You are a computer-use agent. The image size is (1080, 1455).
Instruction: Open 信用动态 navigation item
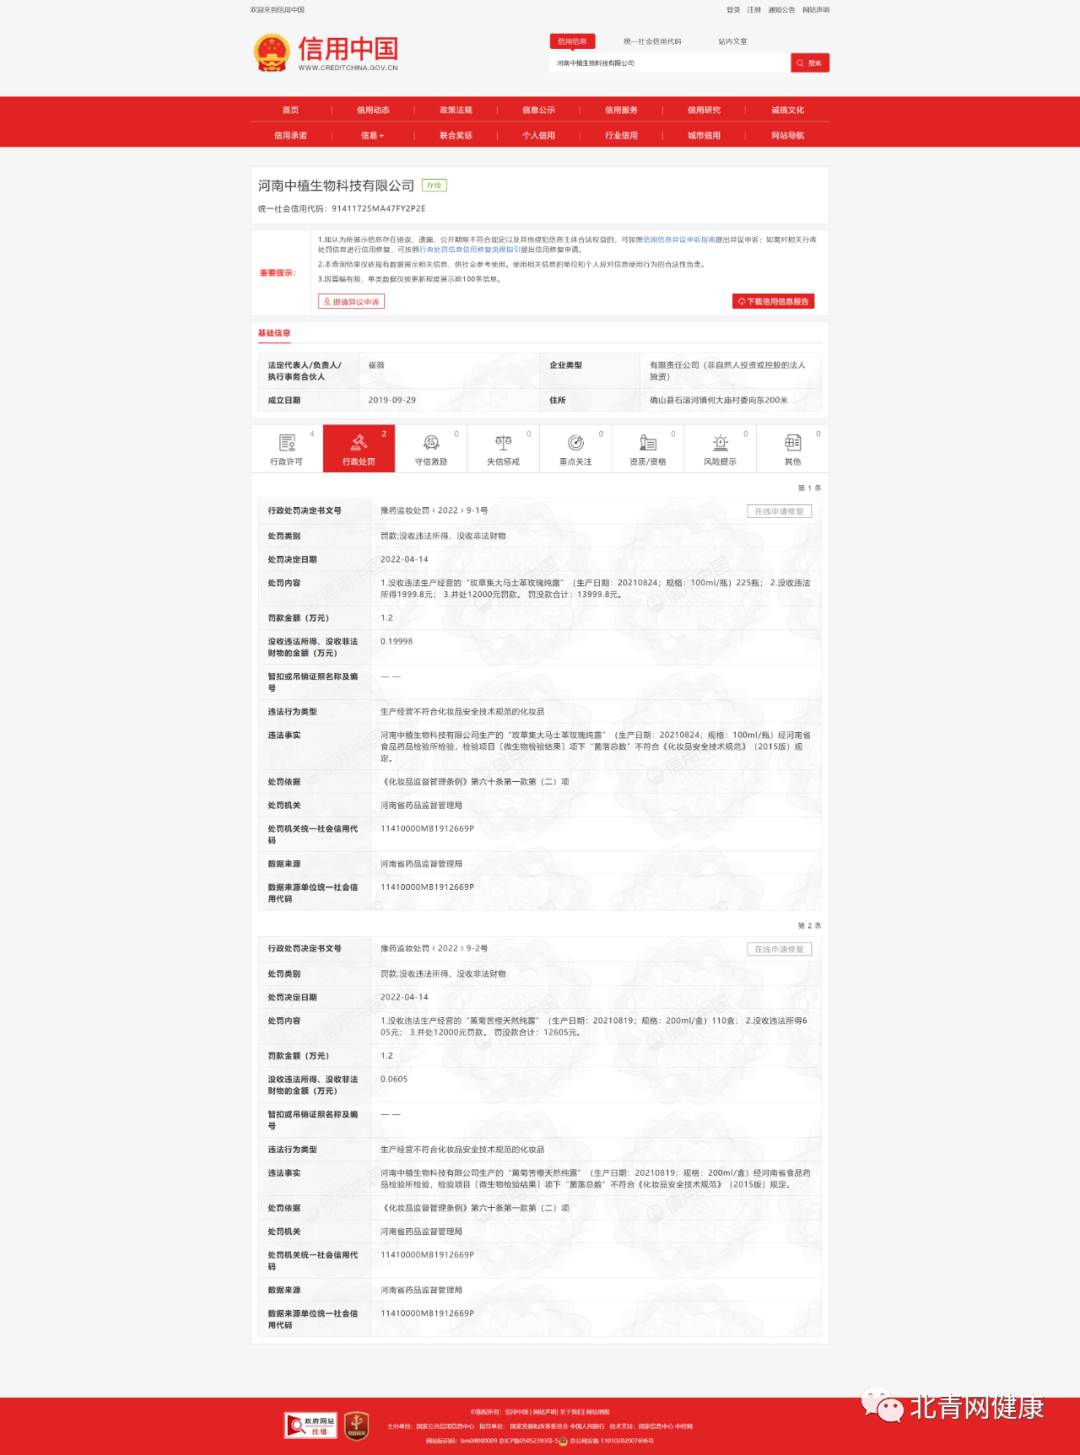click(x=373, y=110)
